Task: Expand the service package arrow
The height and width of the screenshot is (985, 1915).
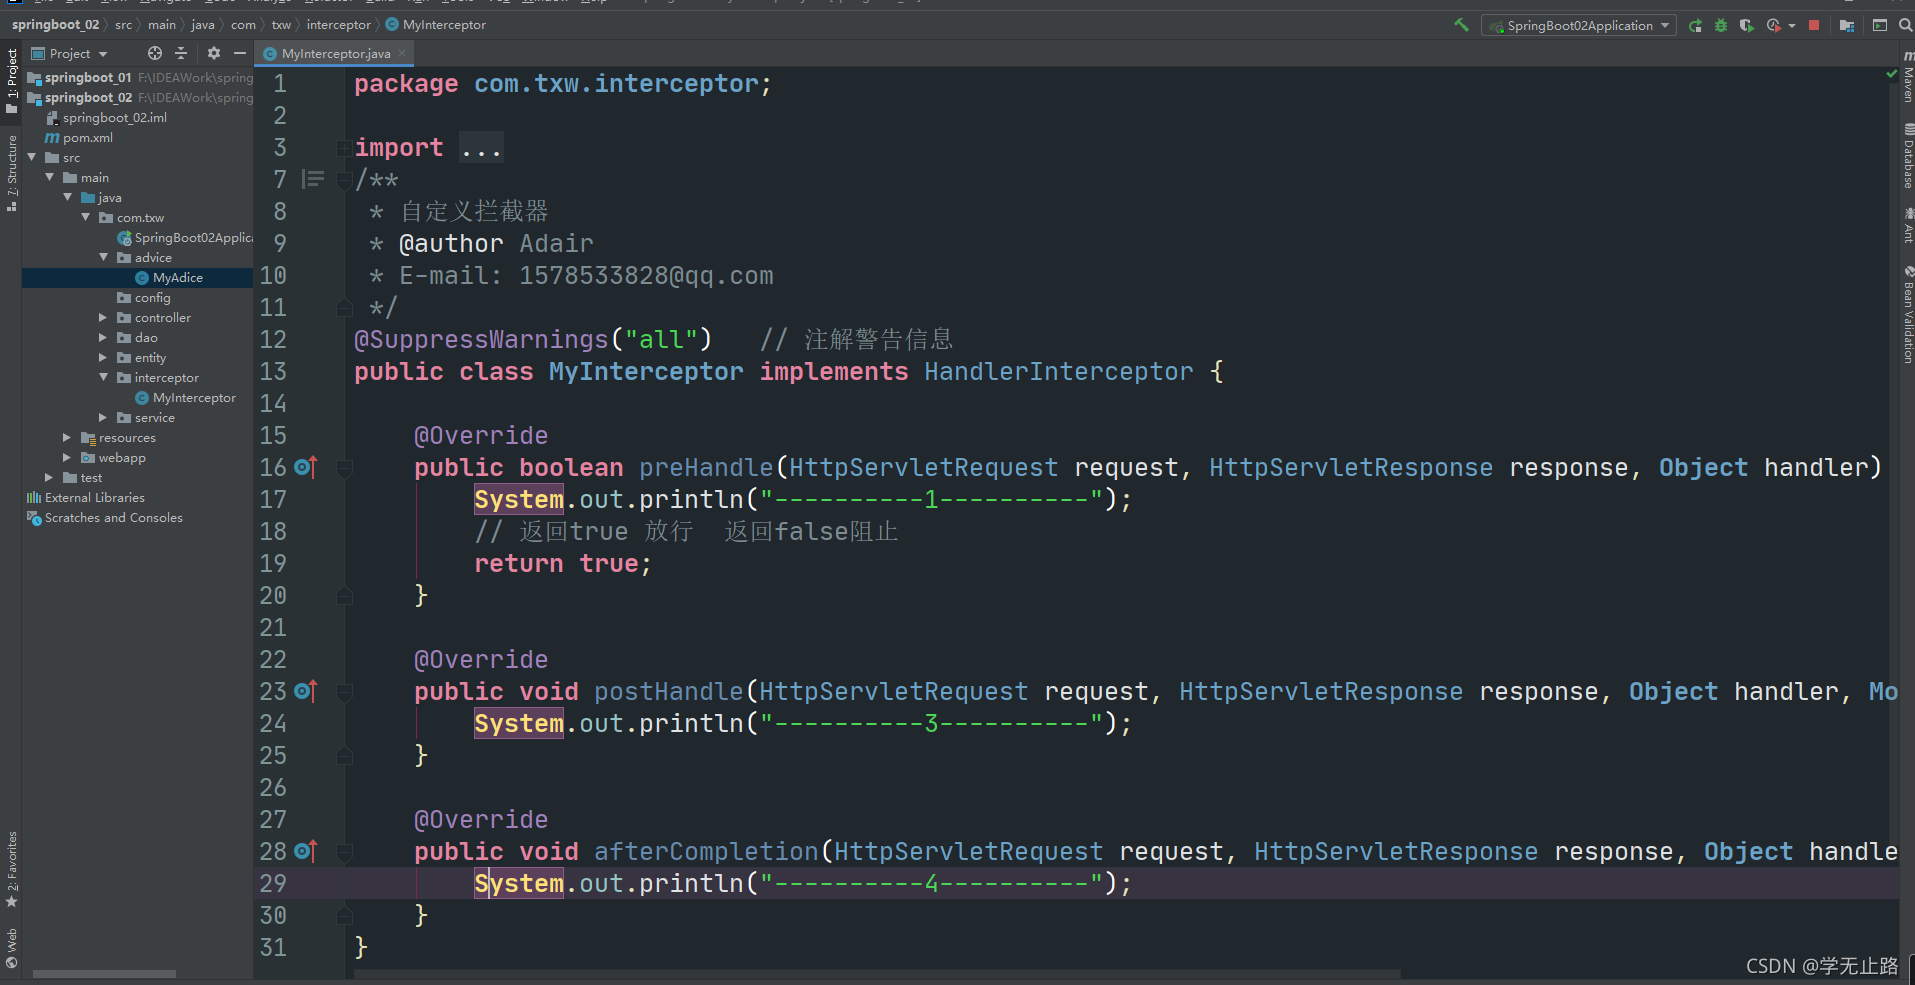Action: [x=103, y=418]
